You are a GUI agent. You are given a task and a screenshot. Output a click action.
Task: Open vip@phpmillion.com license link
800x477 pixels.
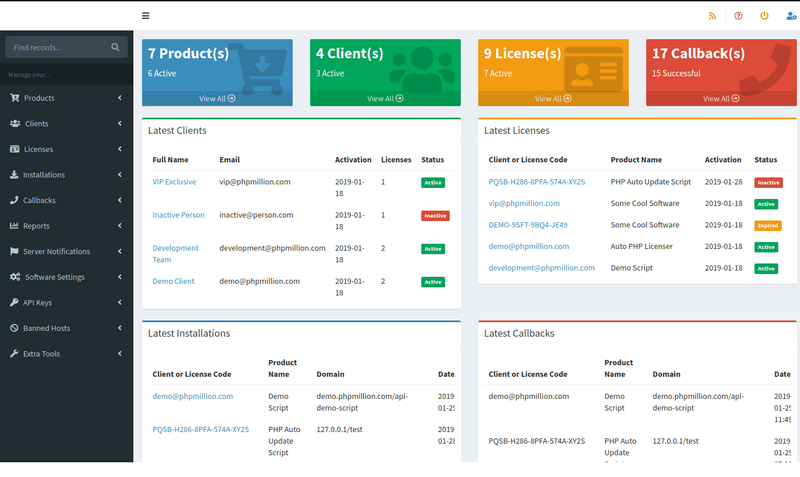click(524, 203)
